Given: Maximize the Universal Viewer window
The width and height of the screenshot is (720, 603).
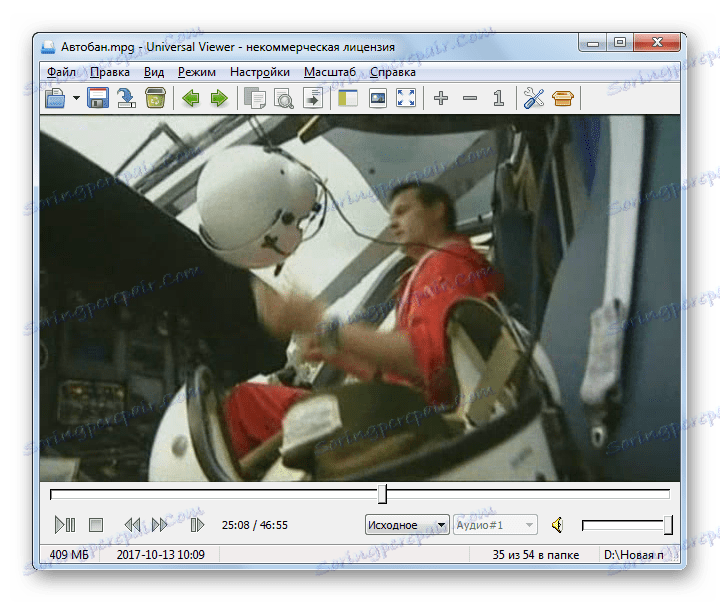Looking at the screenshot, I should click(619, 43).
